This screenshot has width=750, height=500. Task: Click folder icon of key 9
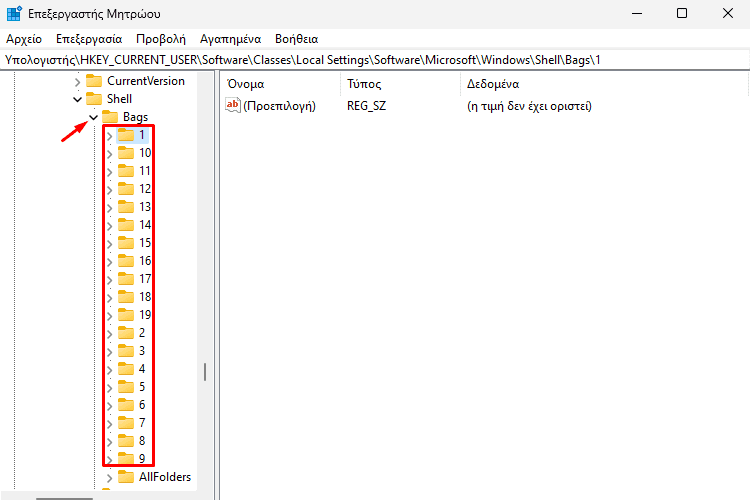tap(126, 458)
